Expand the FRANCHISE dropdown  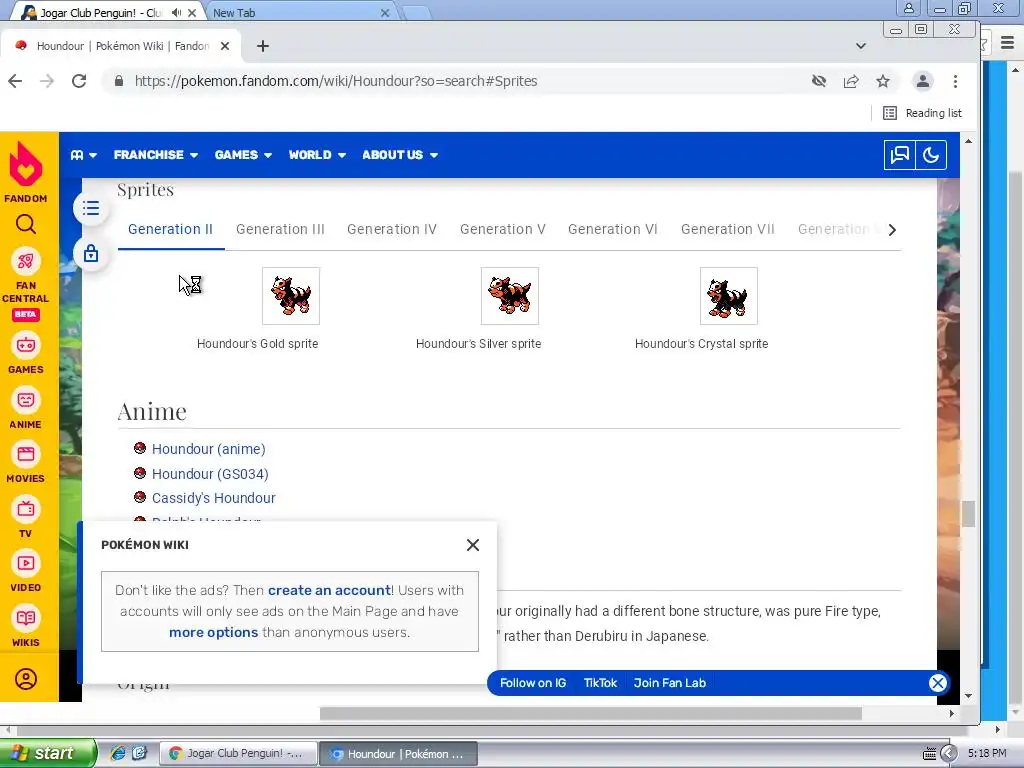coord(155,155)
